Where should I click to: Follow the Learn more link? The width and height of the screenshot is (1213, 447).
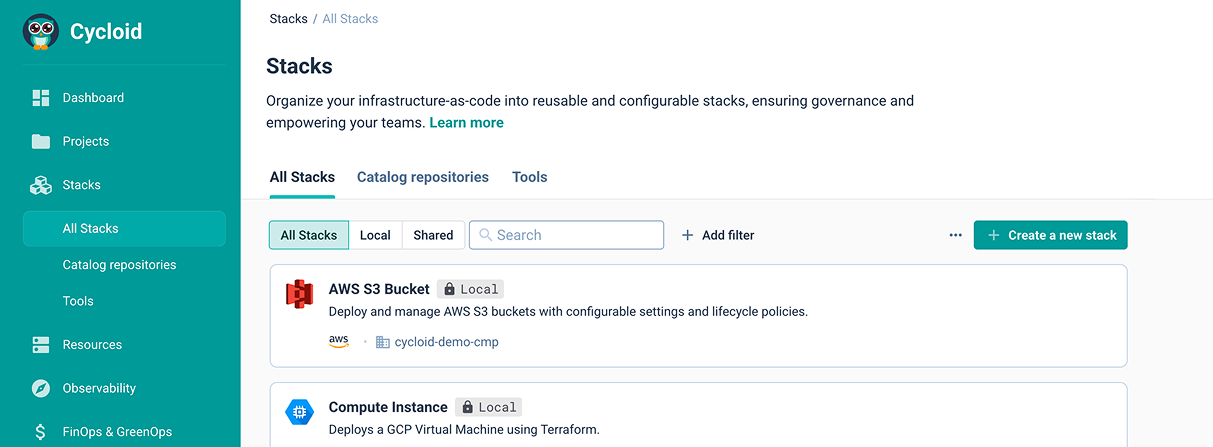tap(466, 123)
